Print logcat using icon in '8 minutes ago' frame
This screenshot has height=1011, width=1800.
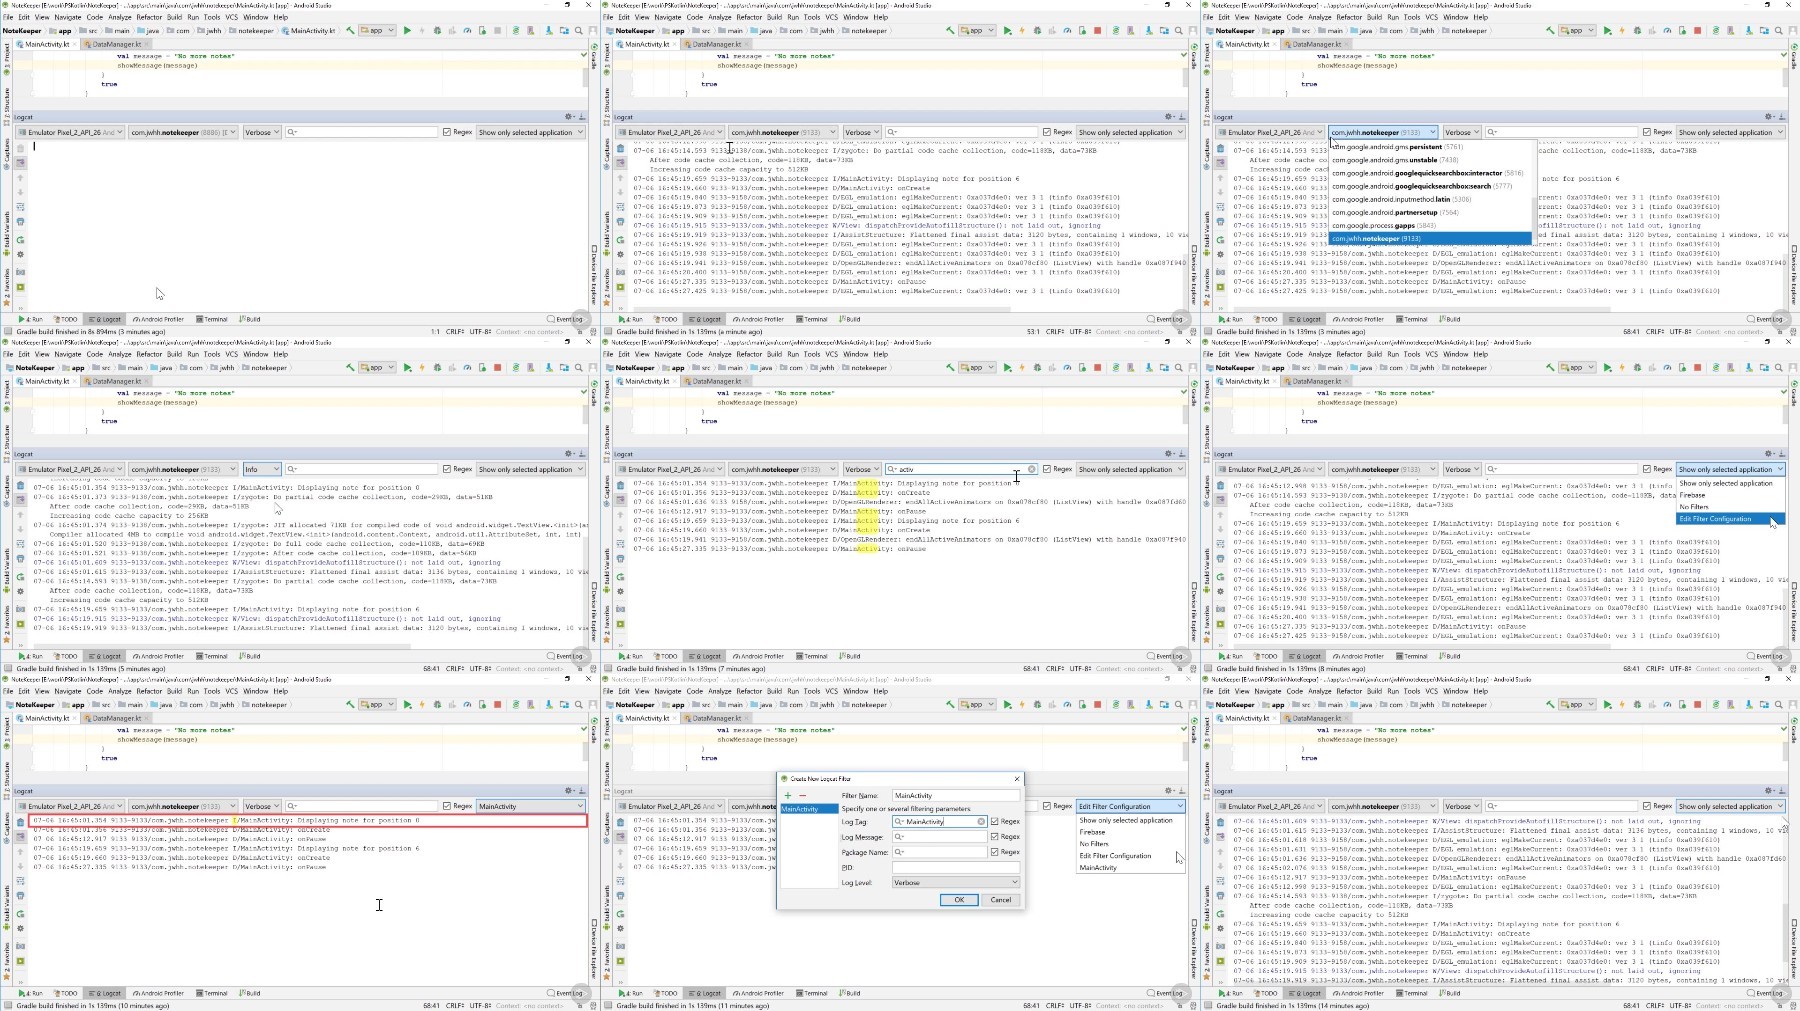(x=1220, y=559)
